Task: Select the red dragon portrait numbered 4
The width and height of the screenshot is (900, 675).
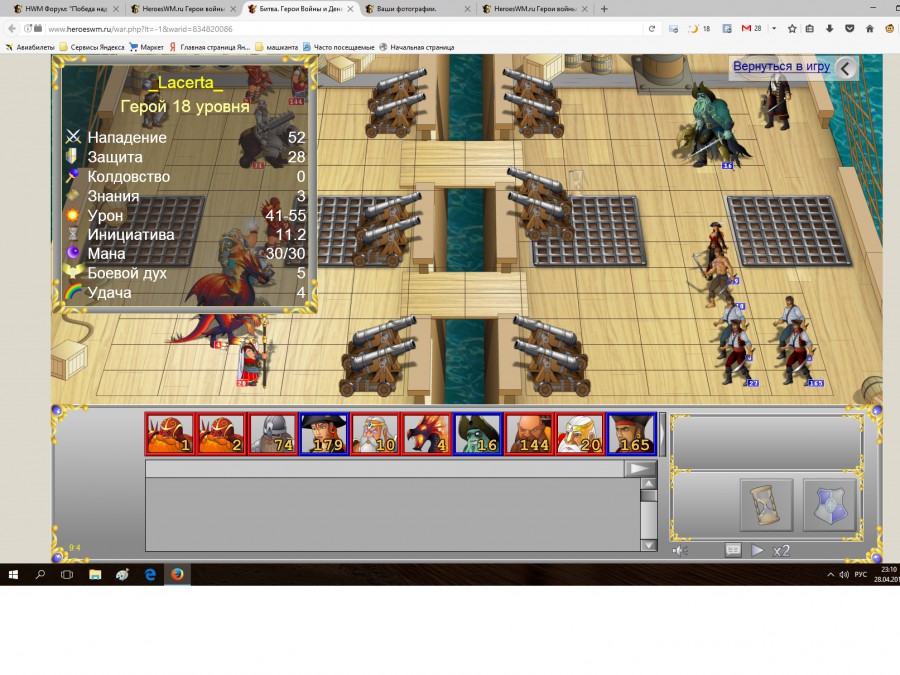Action: 426,434
